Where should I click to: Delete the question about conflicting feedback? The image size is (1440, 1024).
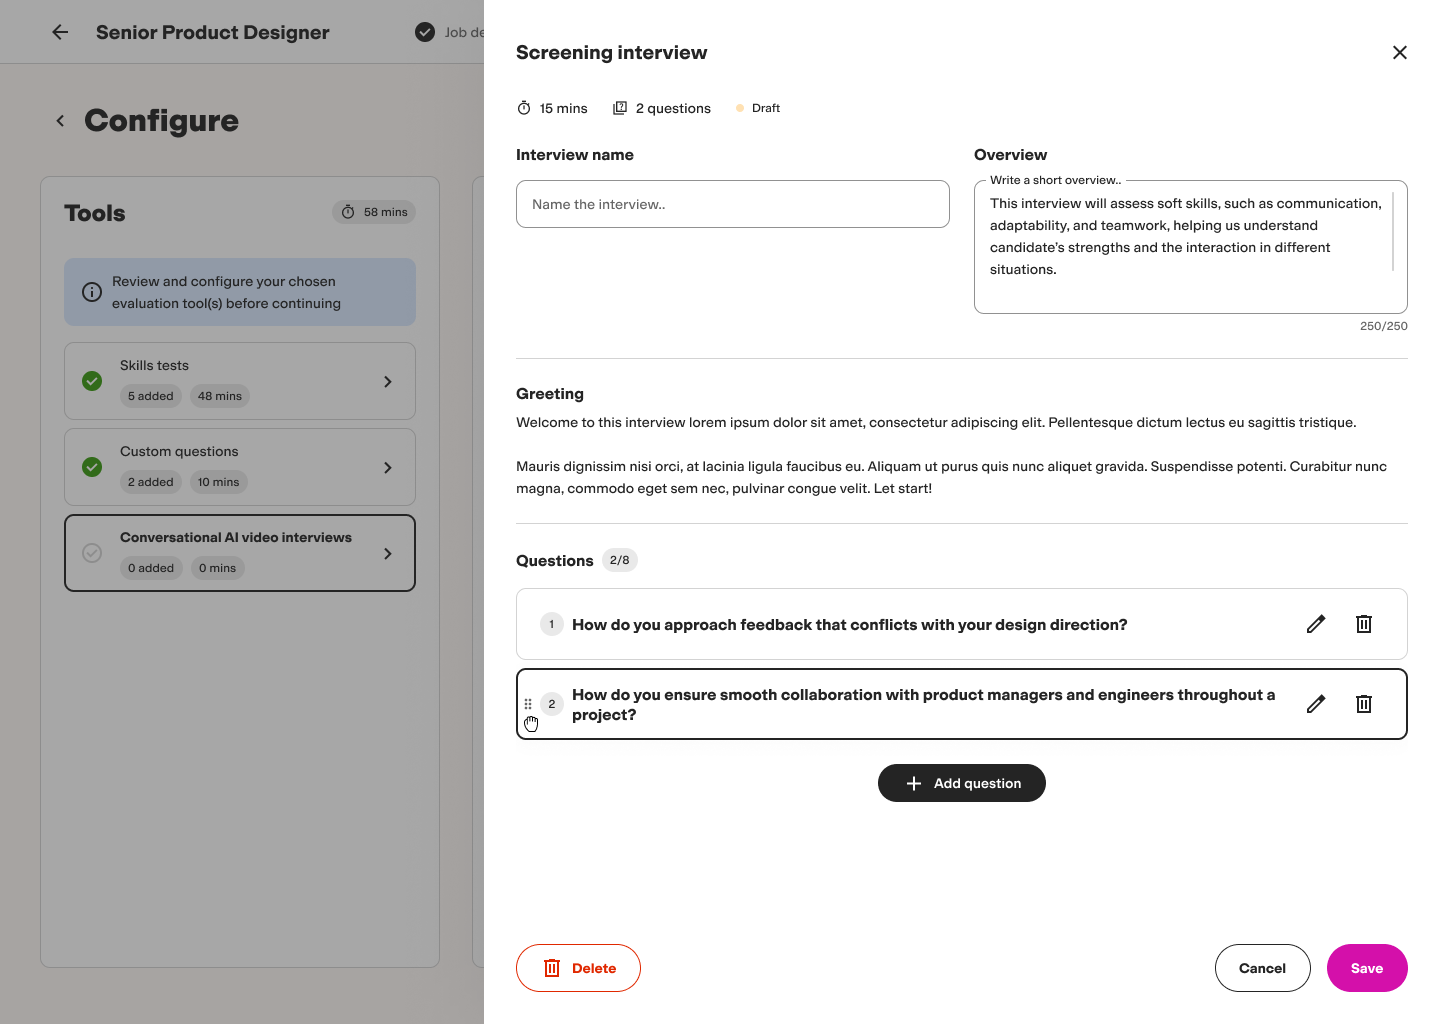click(x=1364, y=624)
